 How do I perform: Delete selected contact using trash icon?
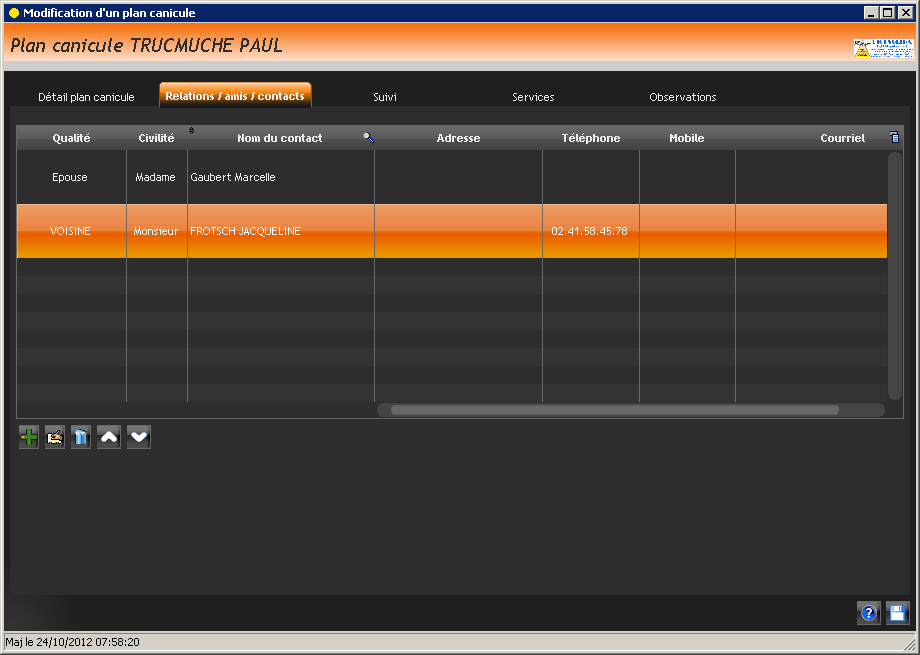click(81, 437)
